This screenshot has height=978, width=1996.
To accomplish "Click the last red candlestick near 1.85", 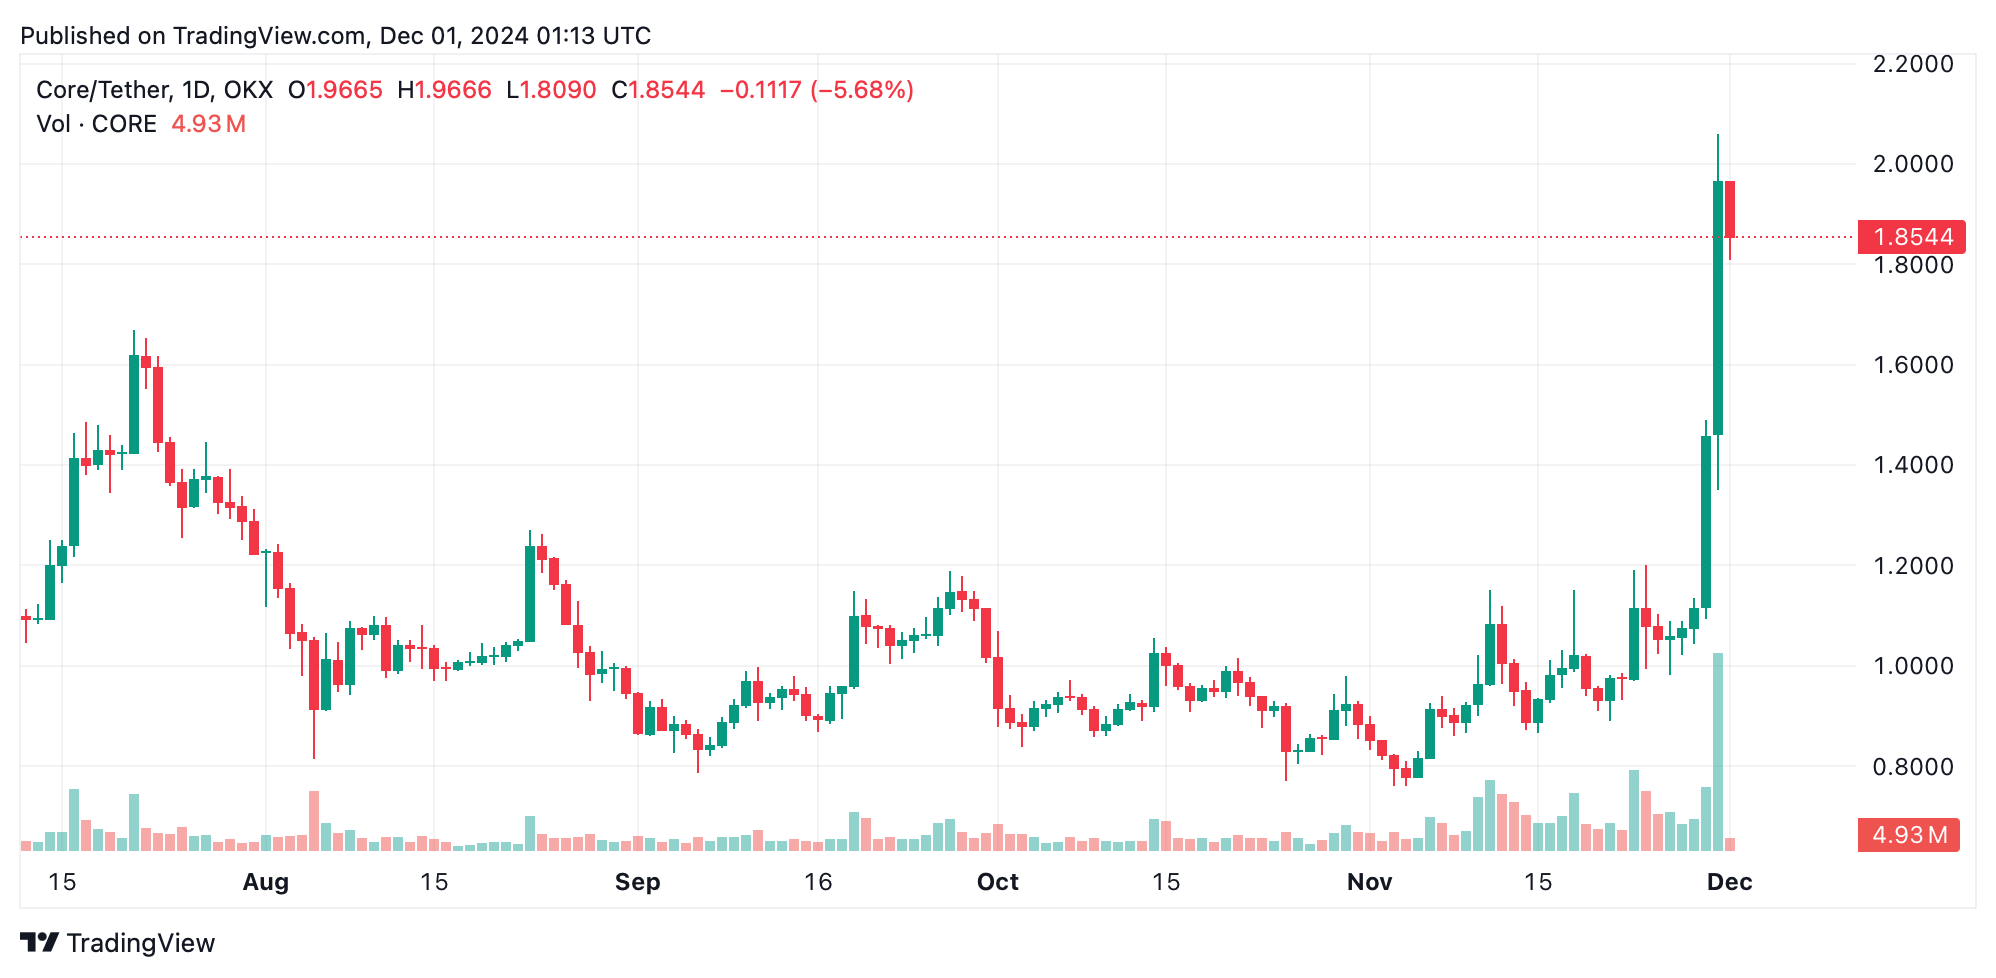I will tap(1730, 209).
